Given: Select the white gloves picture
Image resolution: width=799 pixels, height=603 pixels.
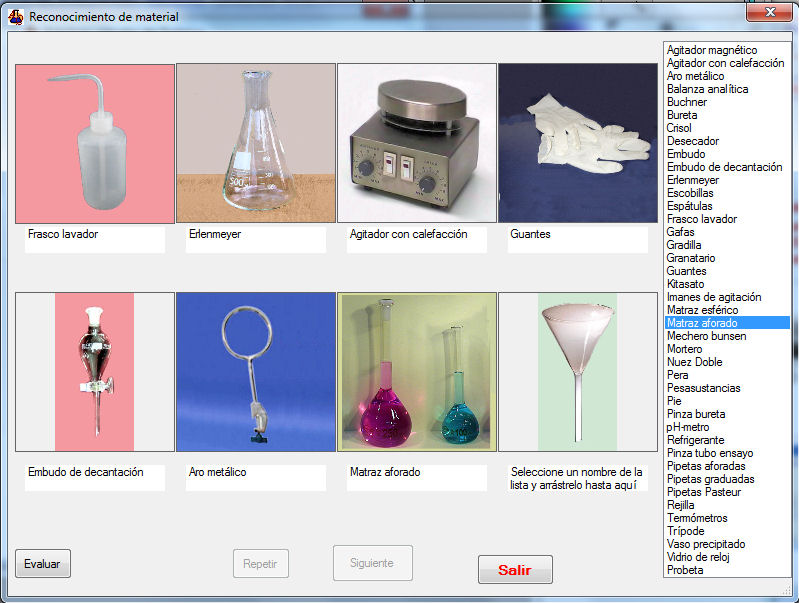Looking at the screenshot, I should point(577,143).
